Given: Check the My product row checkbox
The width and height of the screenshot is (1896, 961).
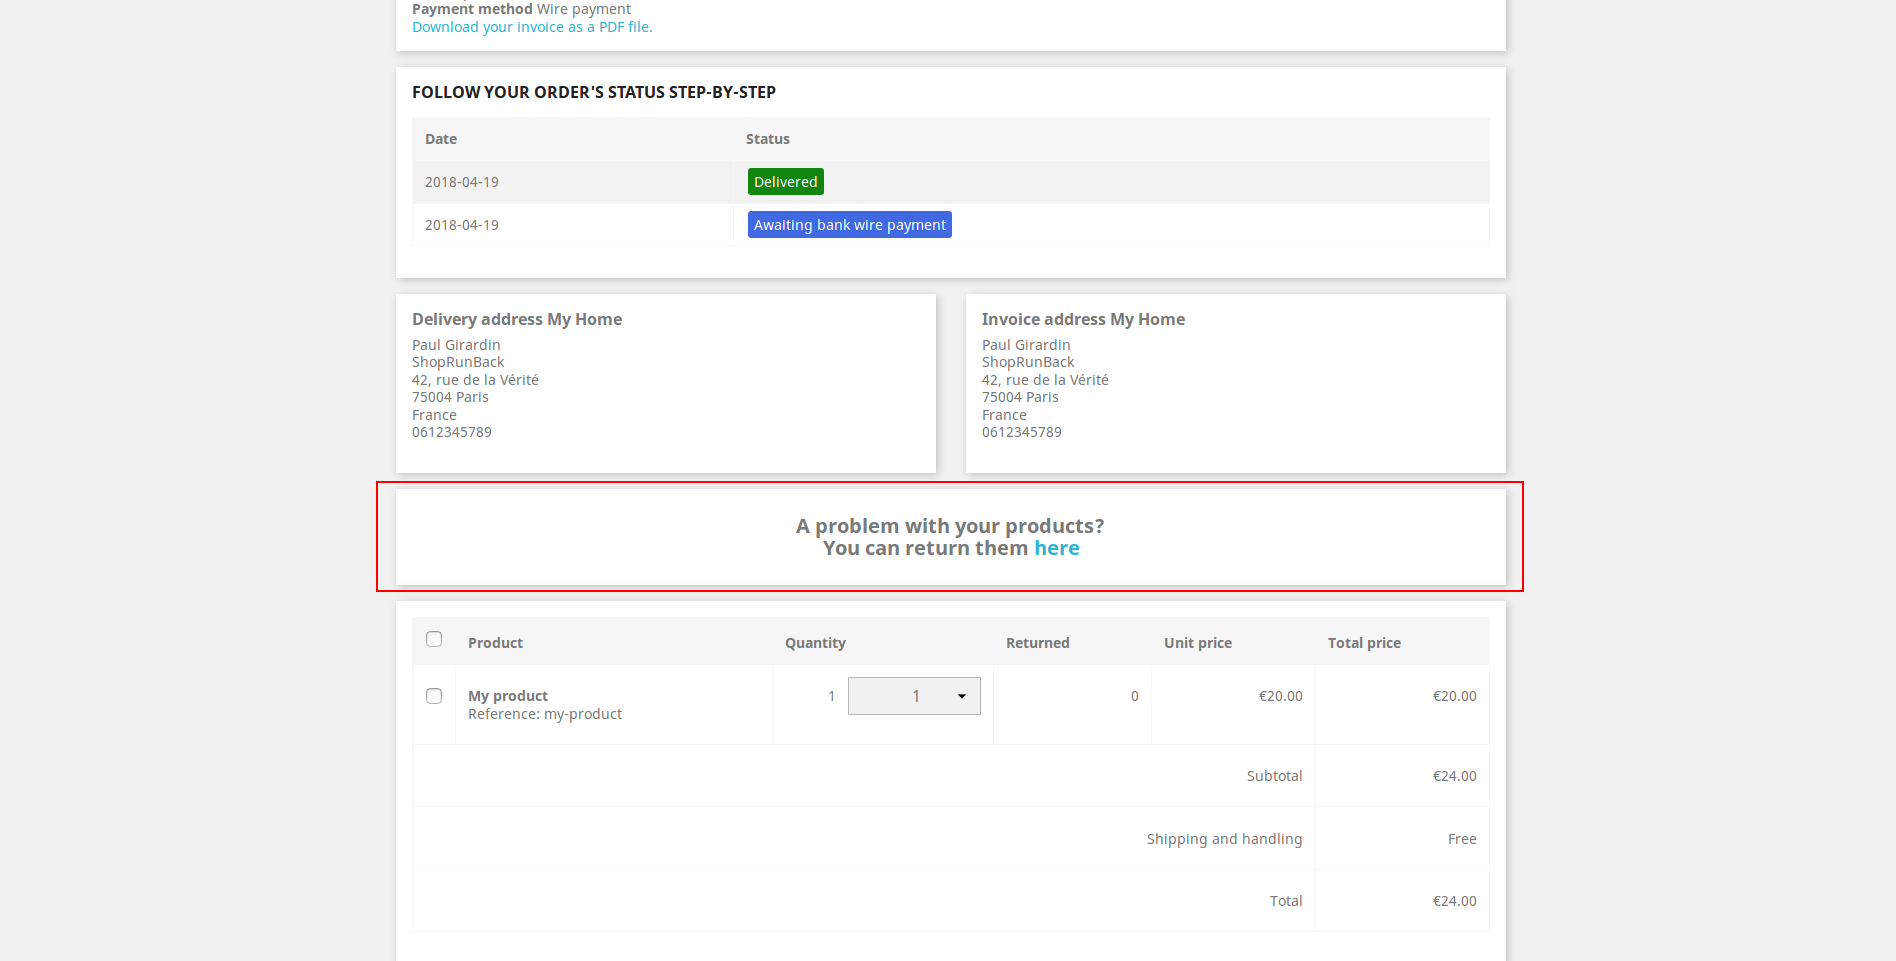Looking at the screenshot, I should point(434,696).
